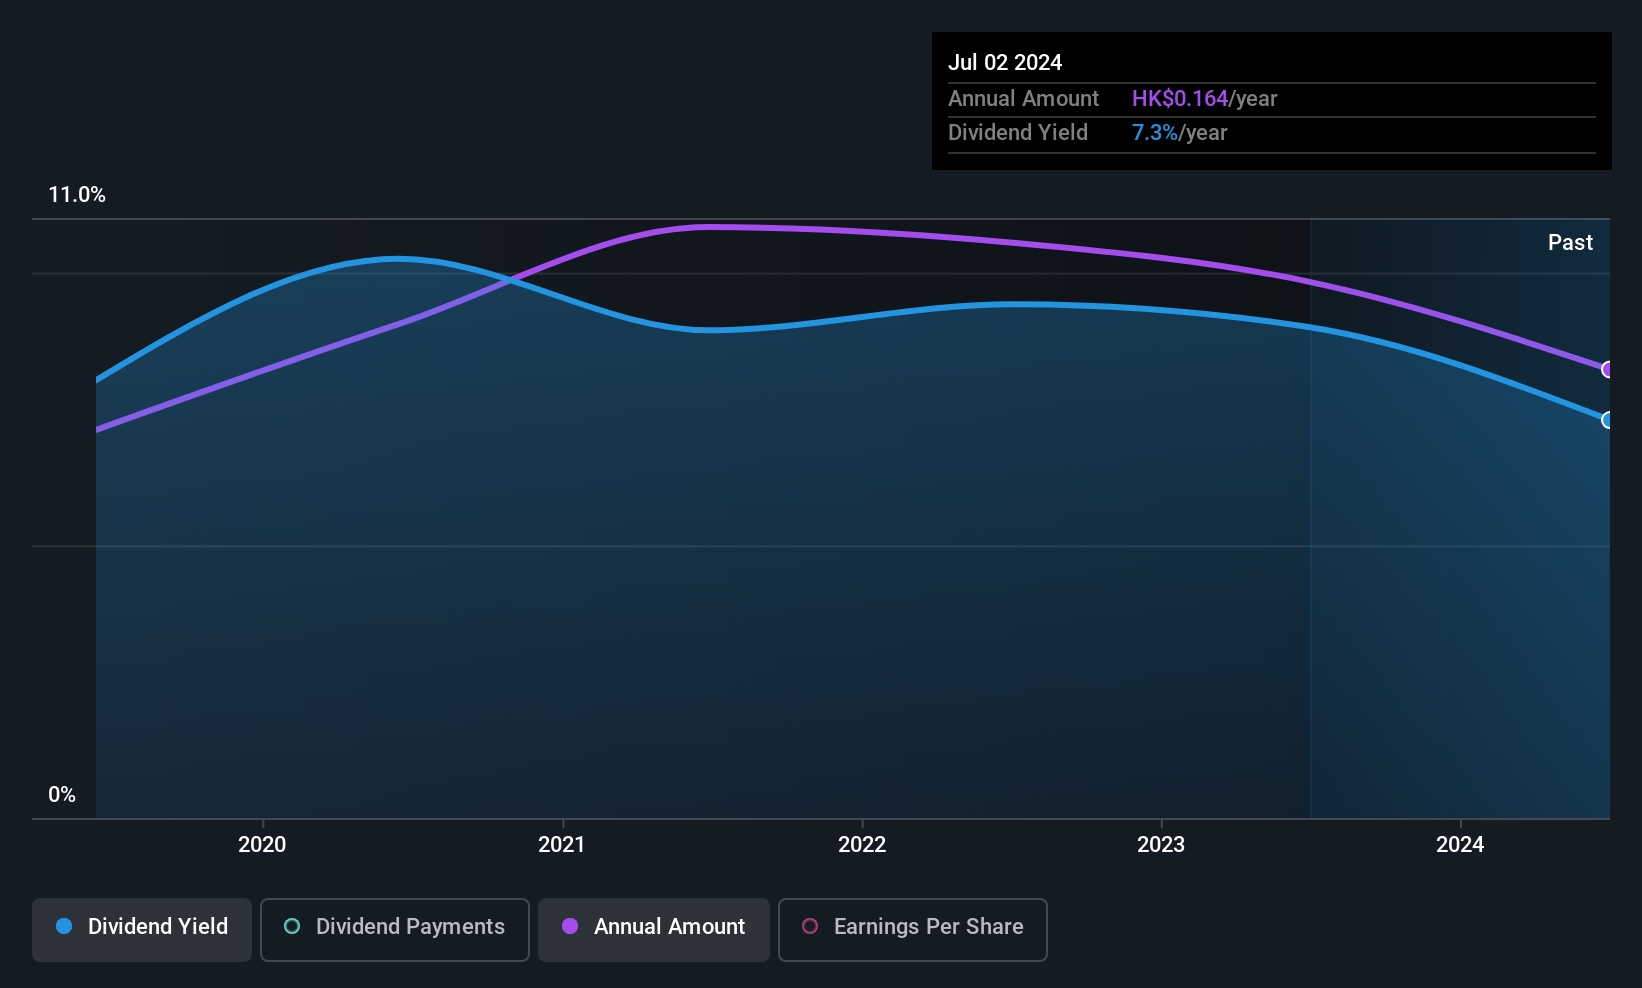Click the 2020 x-axis label

tap(262, 845)
